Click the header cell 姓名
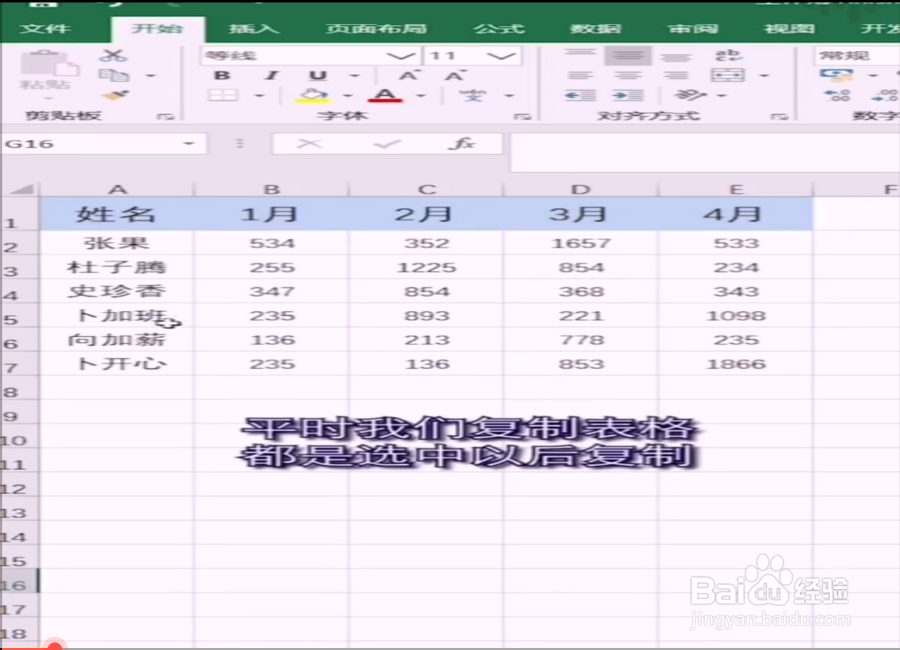This screenshot has height=650, width=900. pos(117,214)
